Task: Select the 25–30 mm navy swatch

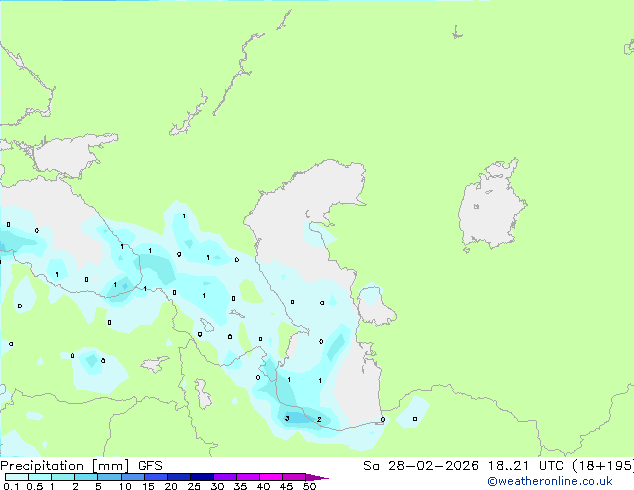Action: coord(202,477)
